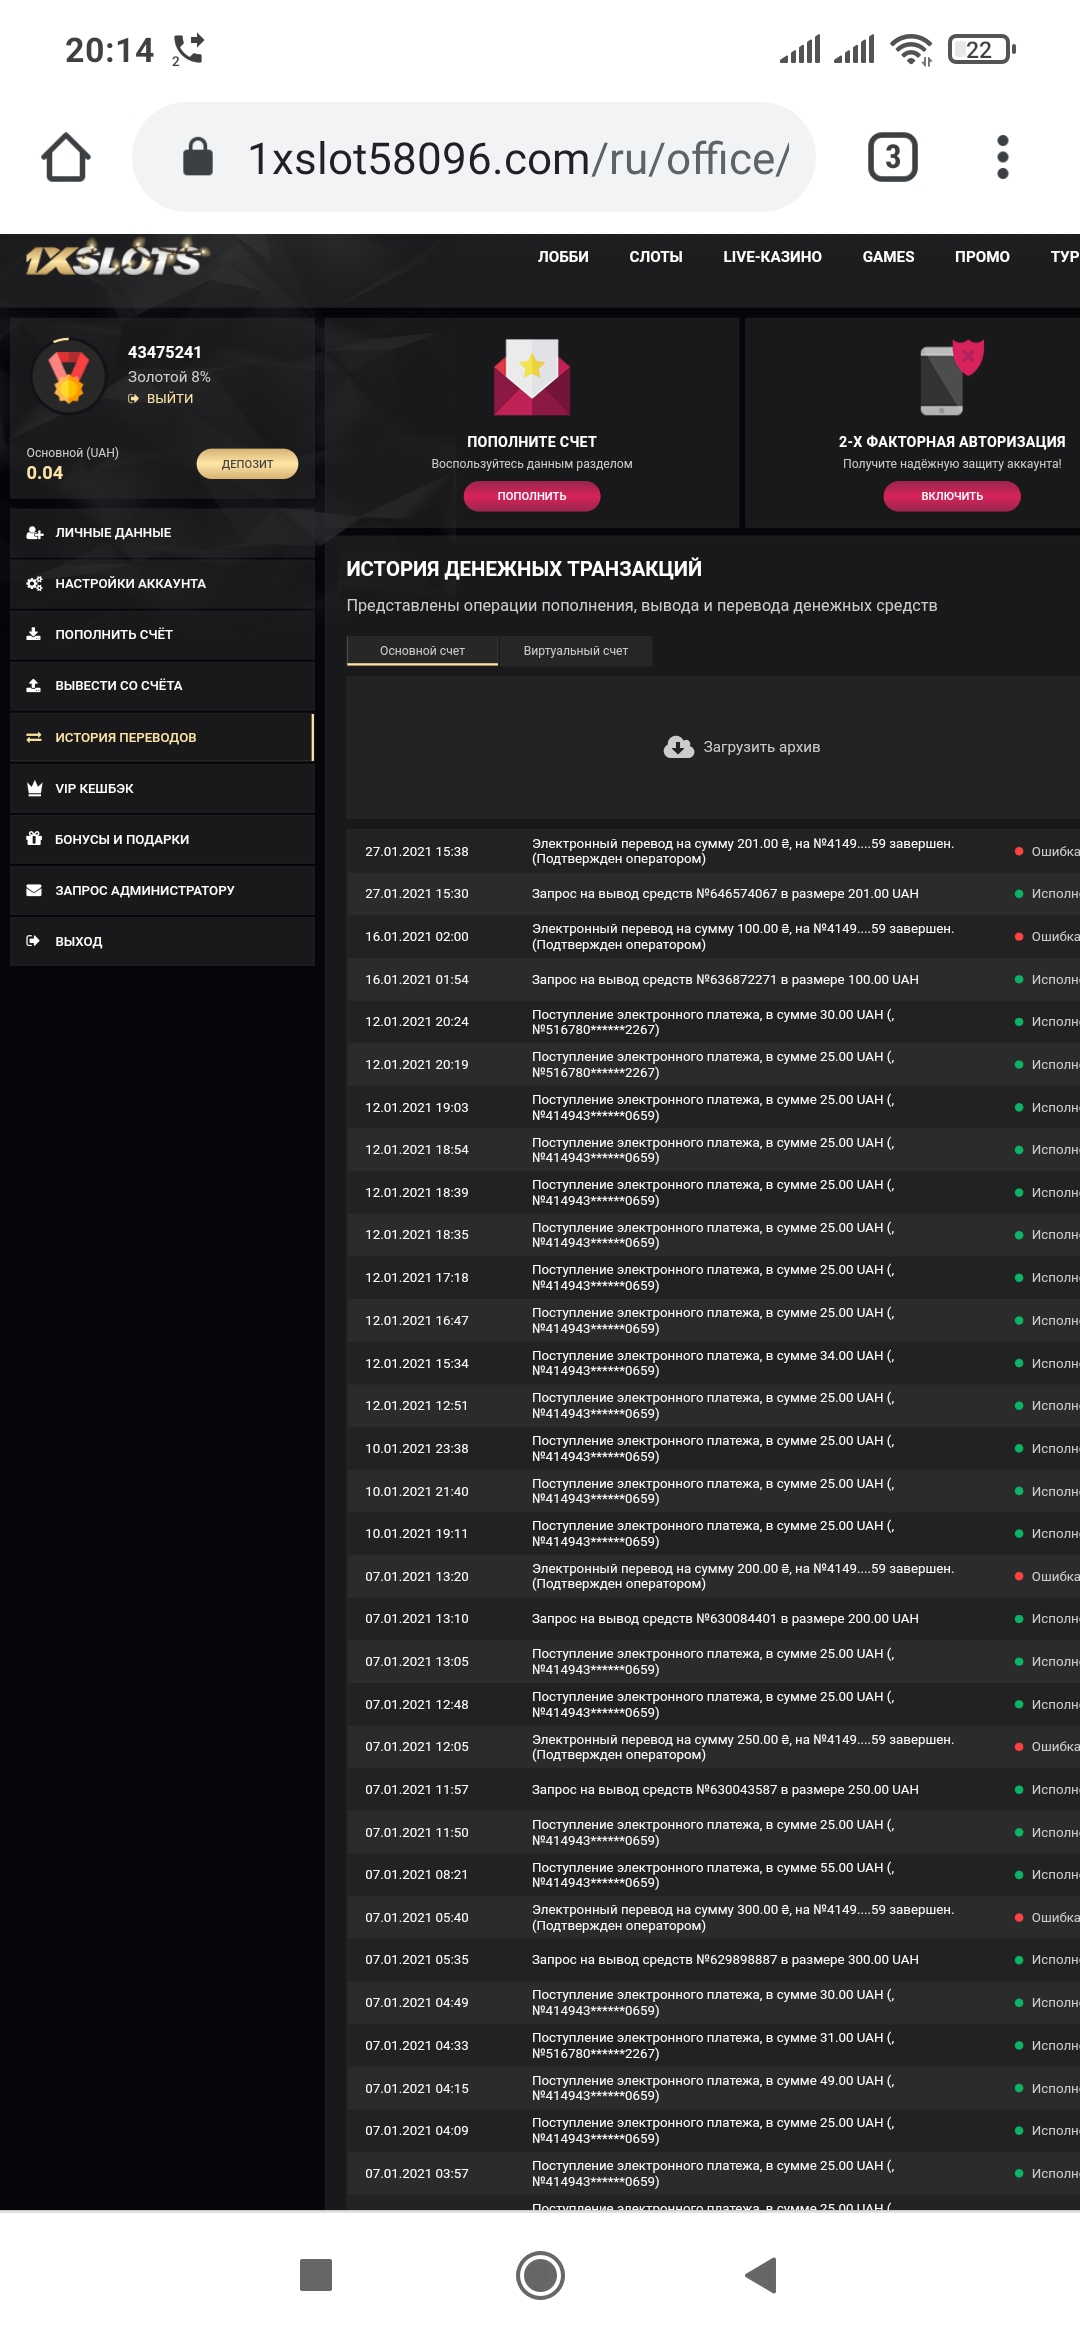Open VIP КЕШБЭК in sidebar
Screen dimensions: 1080x2340
pos(94,789)
